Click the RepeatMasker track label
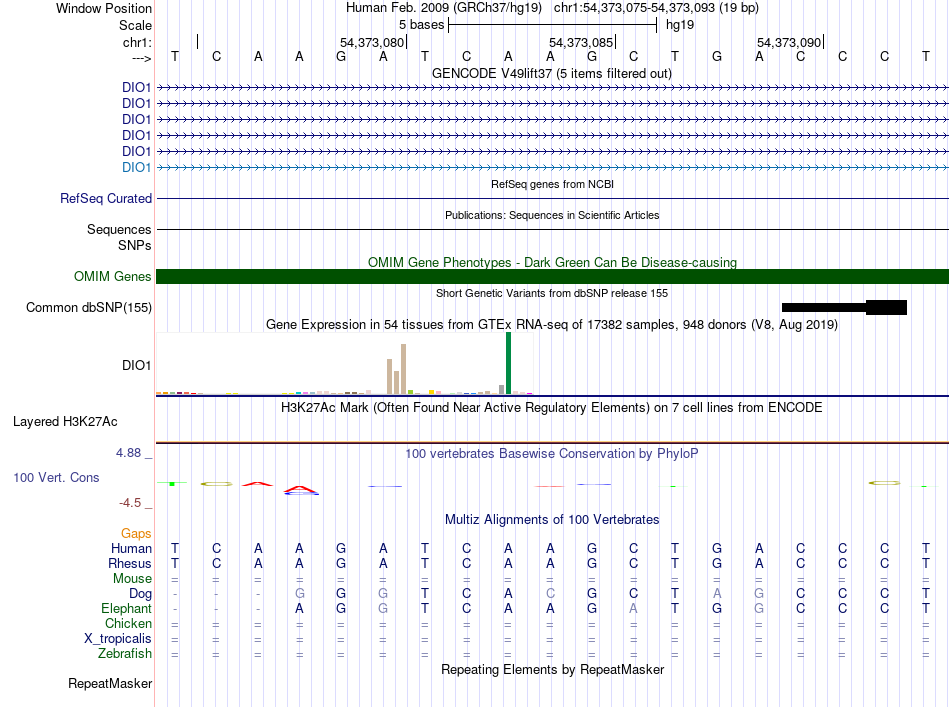 pos(110,683)
